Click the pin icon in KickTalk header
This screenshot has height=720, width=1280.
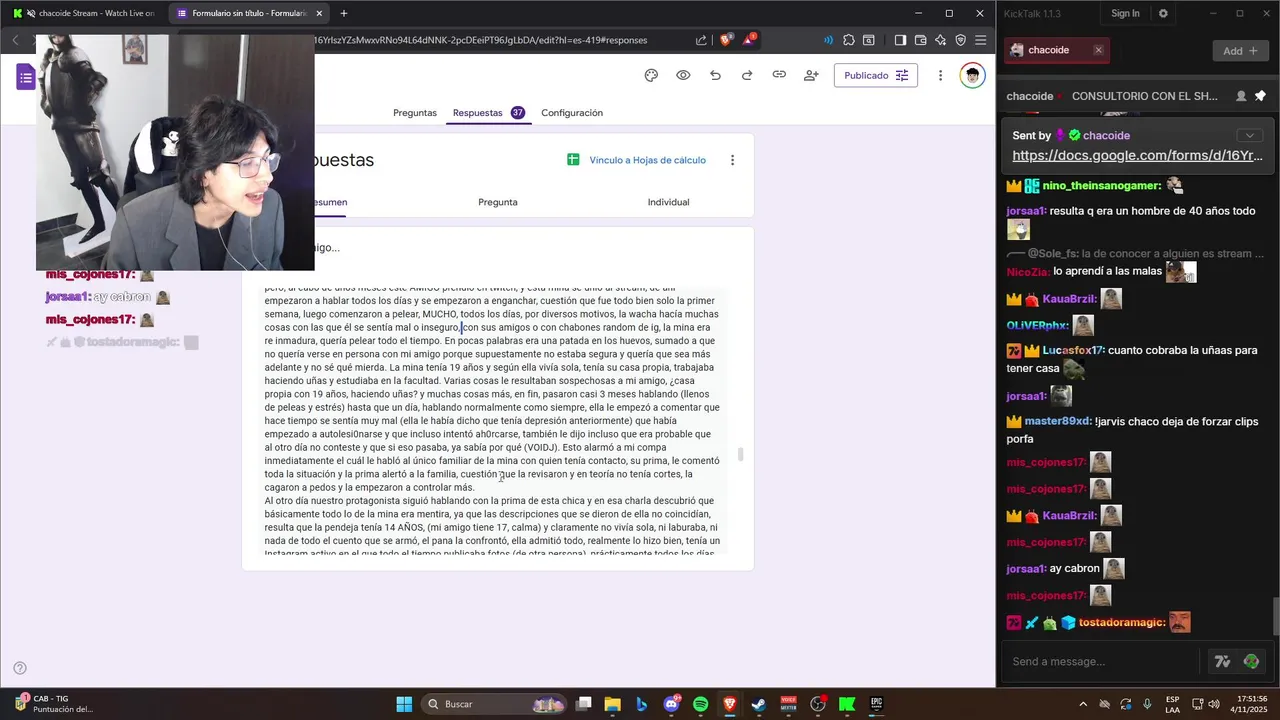click(1260, 96)
